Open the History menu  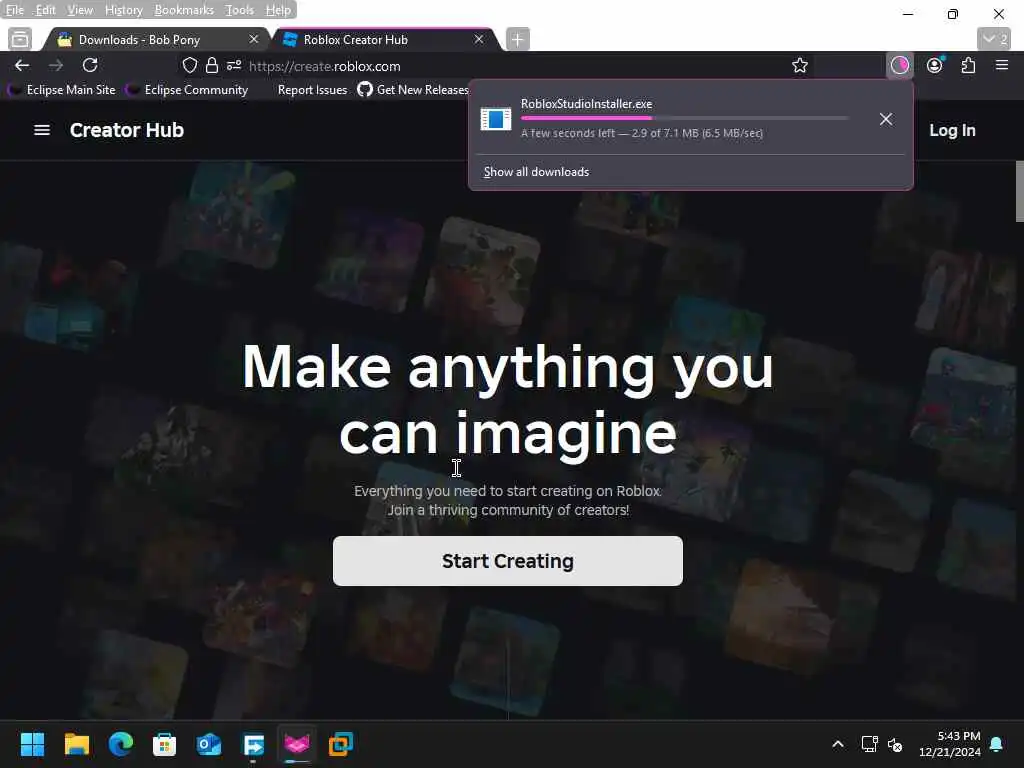coord(123,10)
